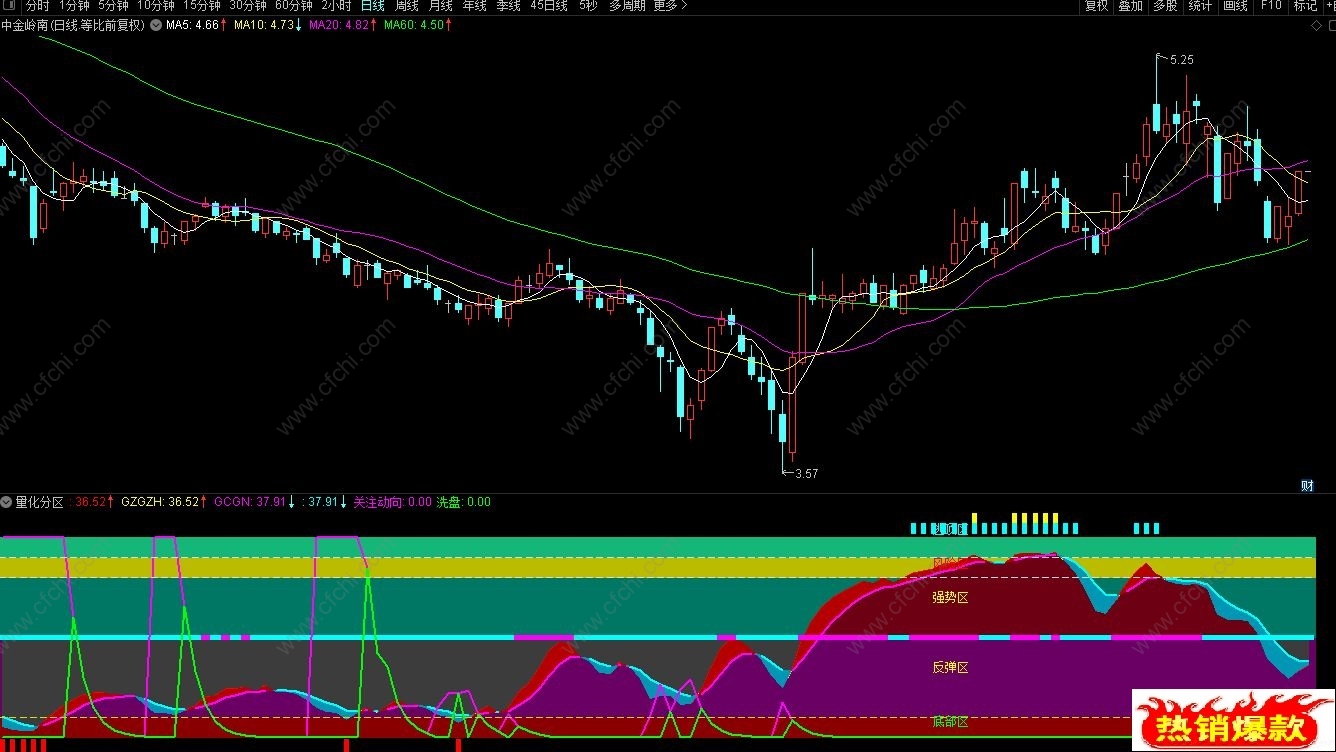Click the 关注动向: 0.00 value

(392, 502)
